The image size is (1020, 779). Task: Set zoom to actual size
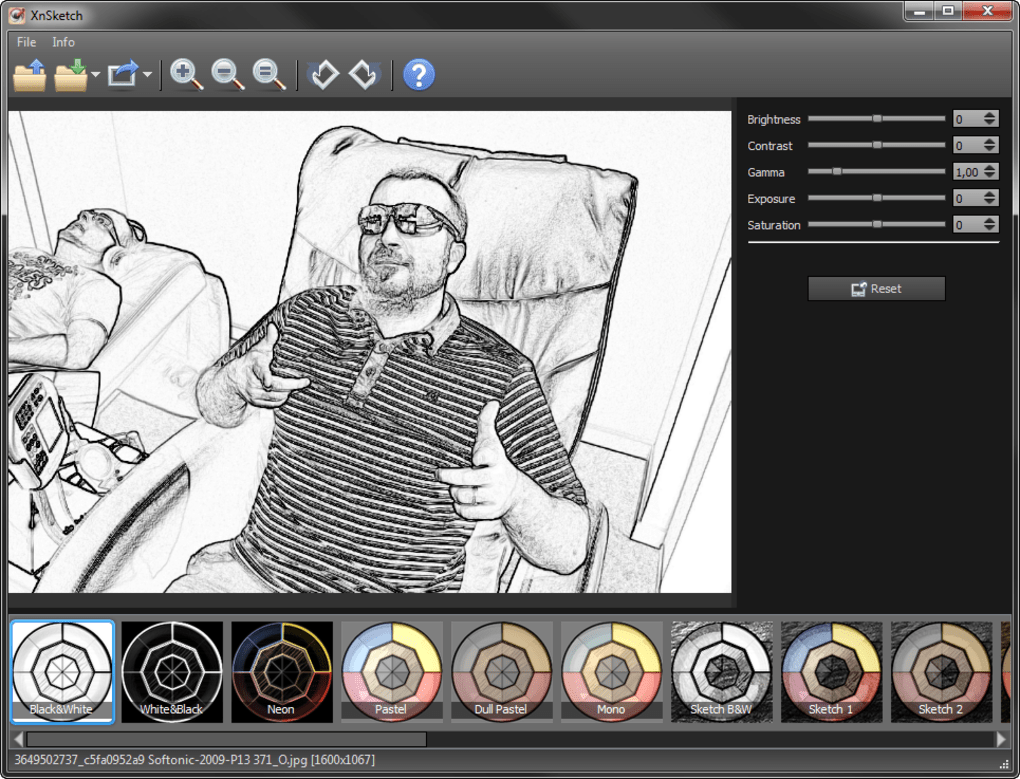(x=269, y=74)
